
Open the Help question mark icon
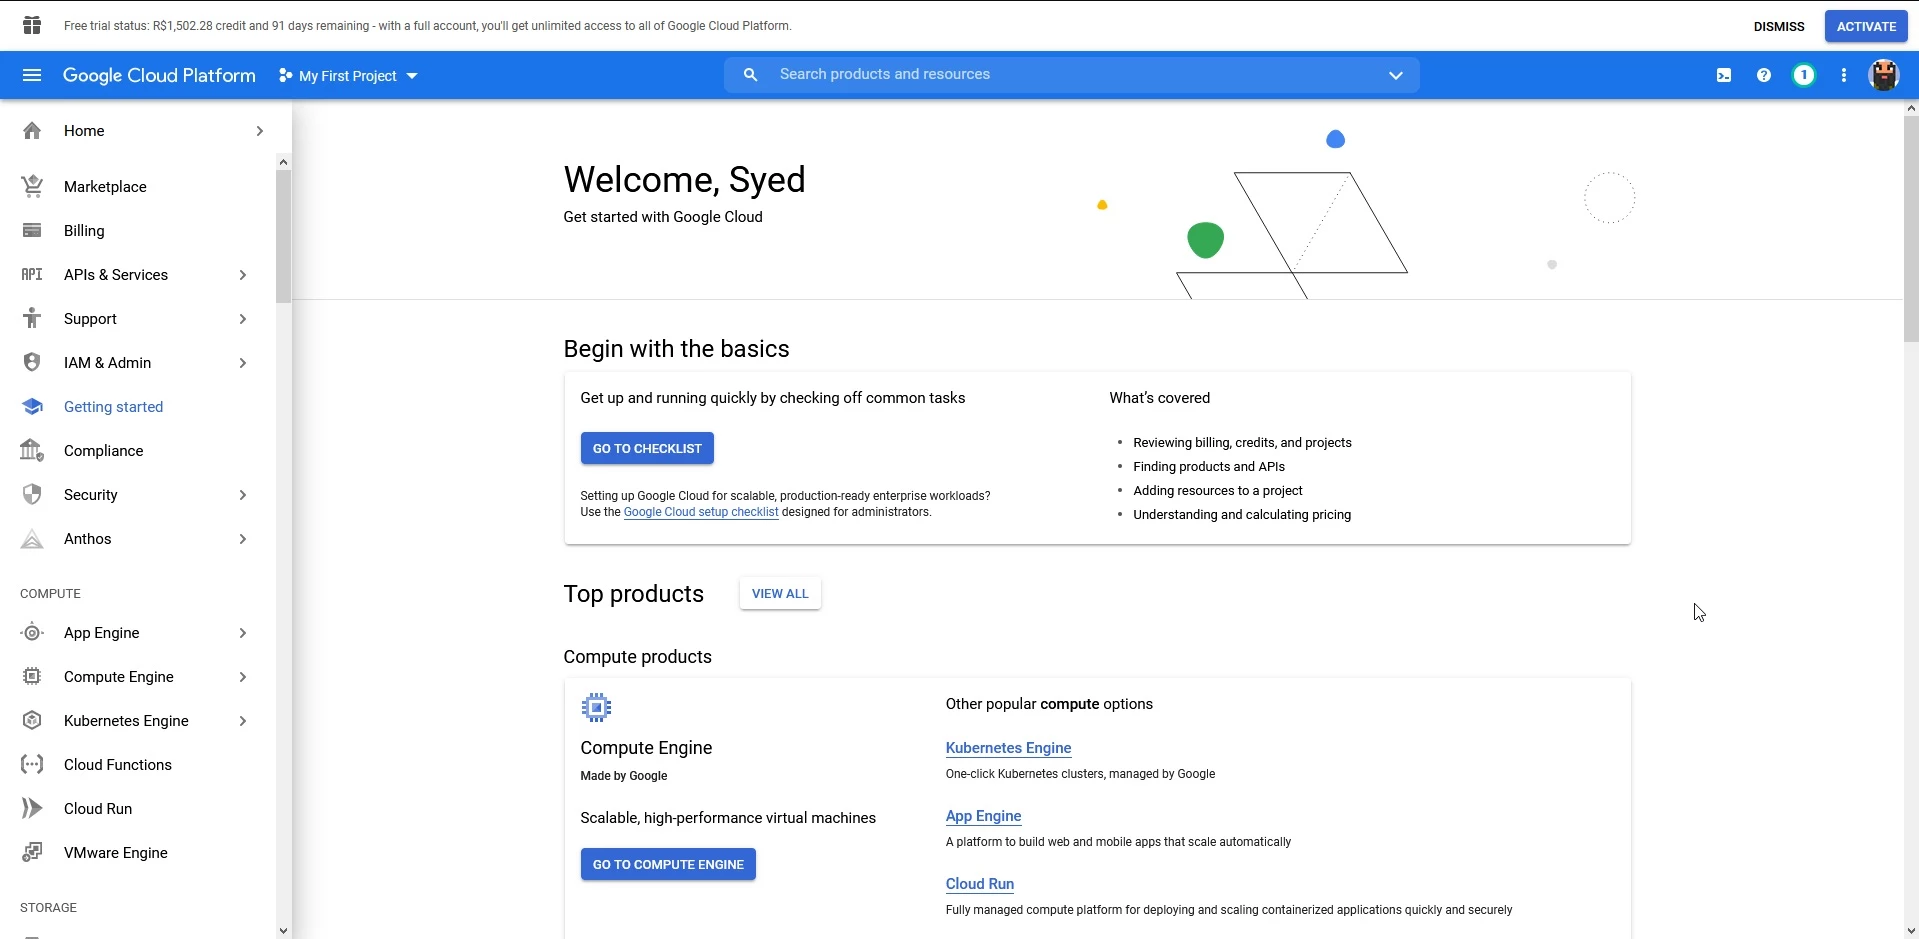pos(1764,75)
